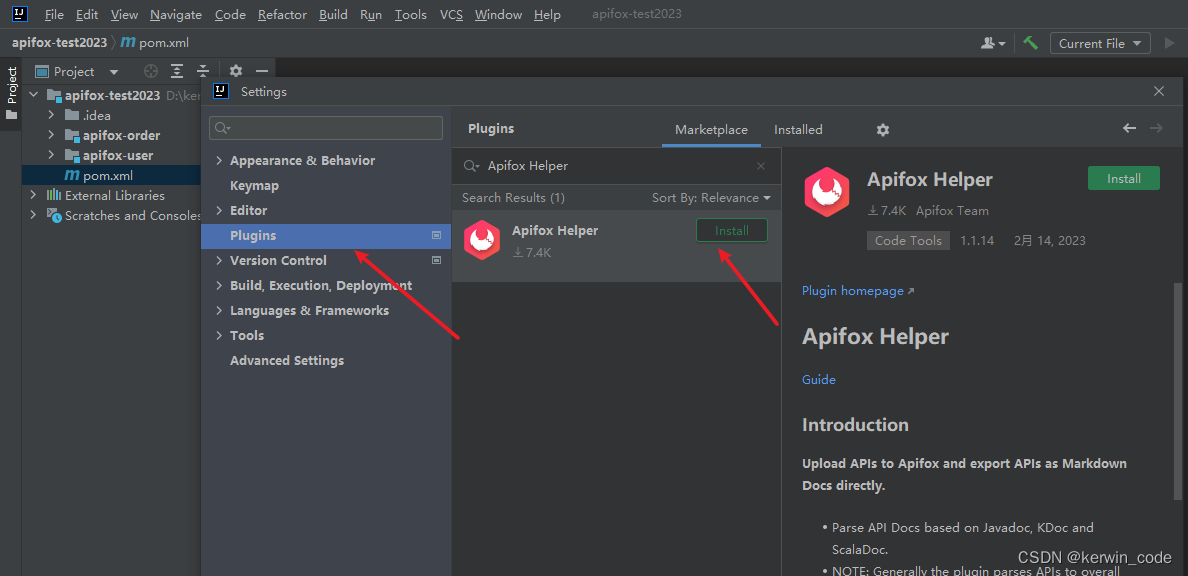Click the plugin description scrollbar
The height and width of the screenshot is (576, 1188).
(x=1177, y=390)
